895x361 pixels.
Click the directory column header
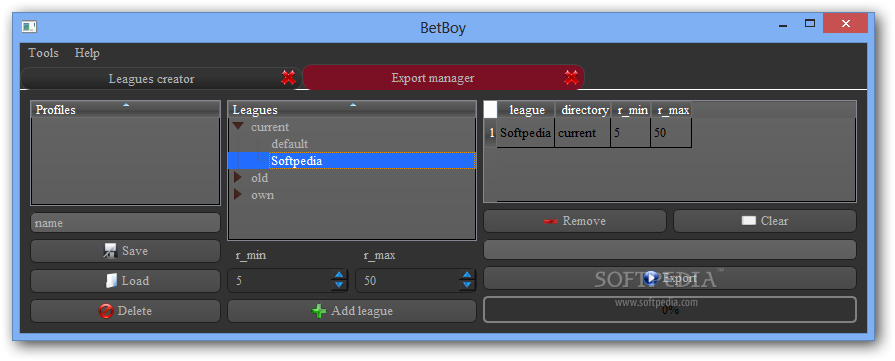(x=583, y=110)
